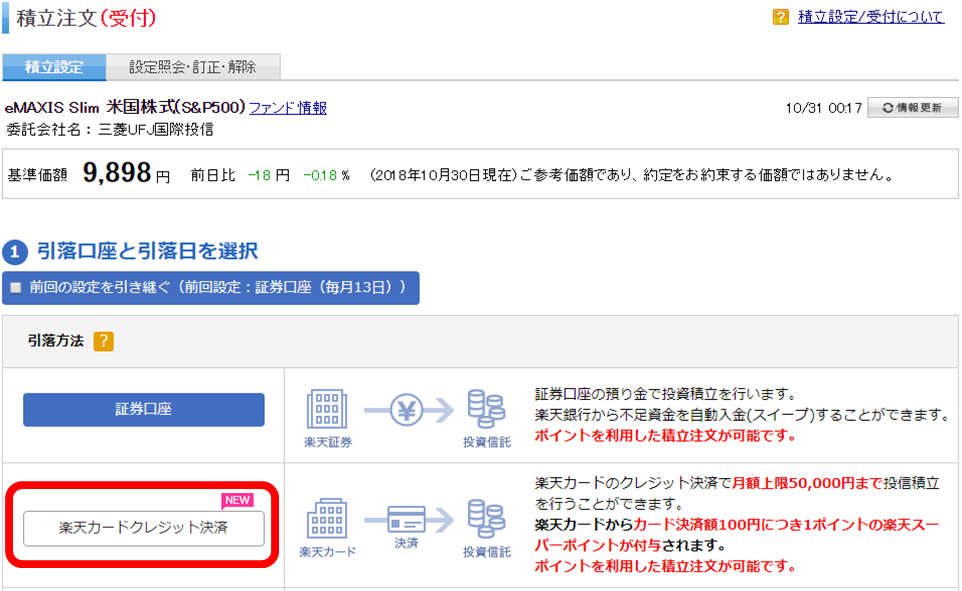
Task: Click the heading 引落口座と引落日を選択
Action: click(x=147, y=251)
